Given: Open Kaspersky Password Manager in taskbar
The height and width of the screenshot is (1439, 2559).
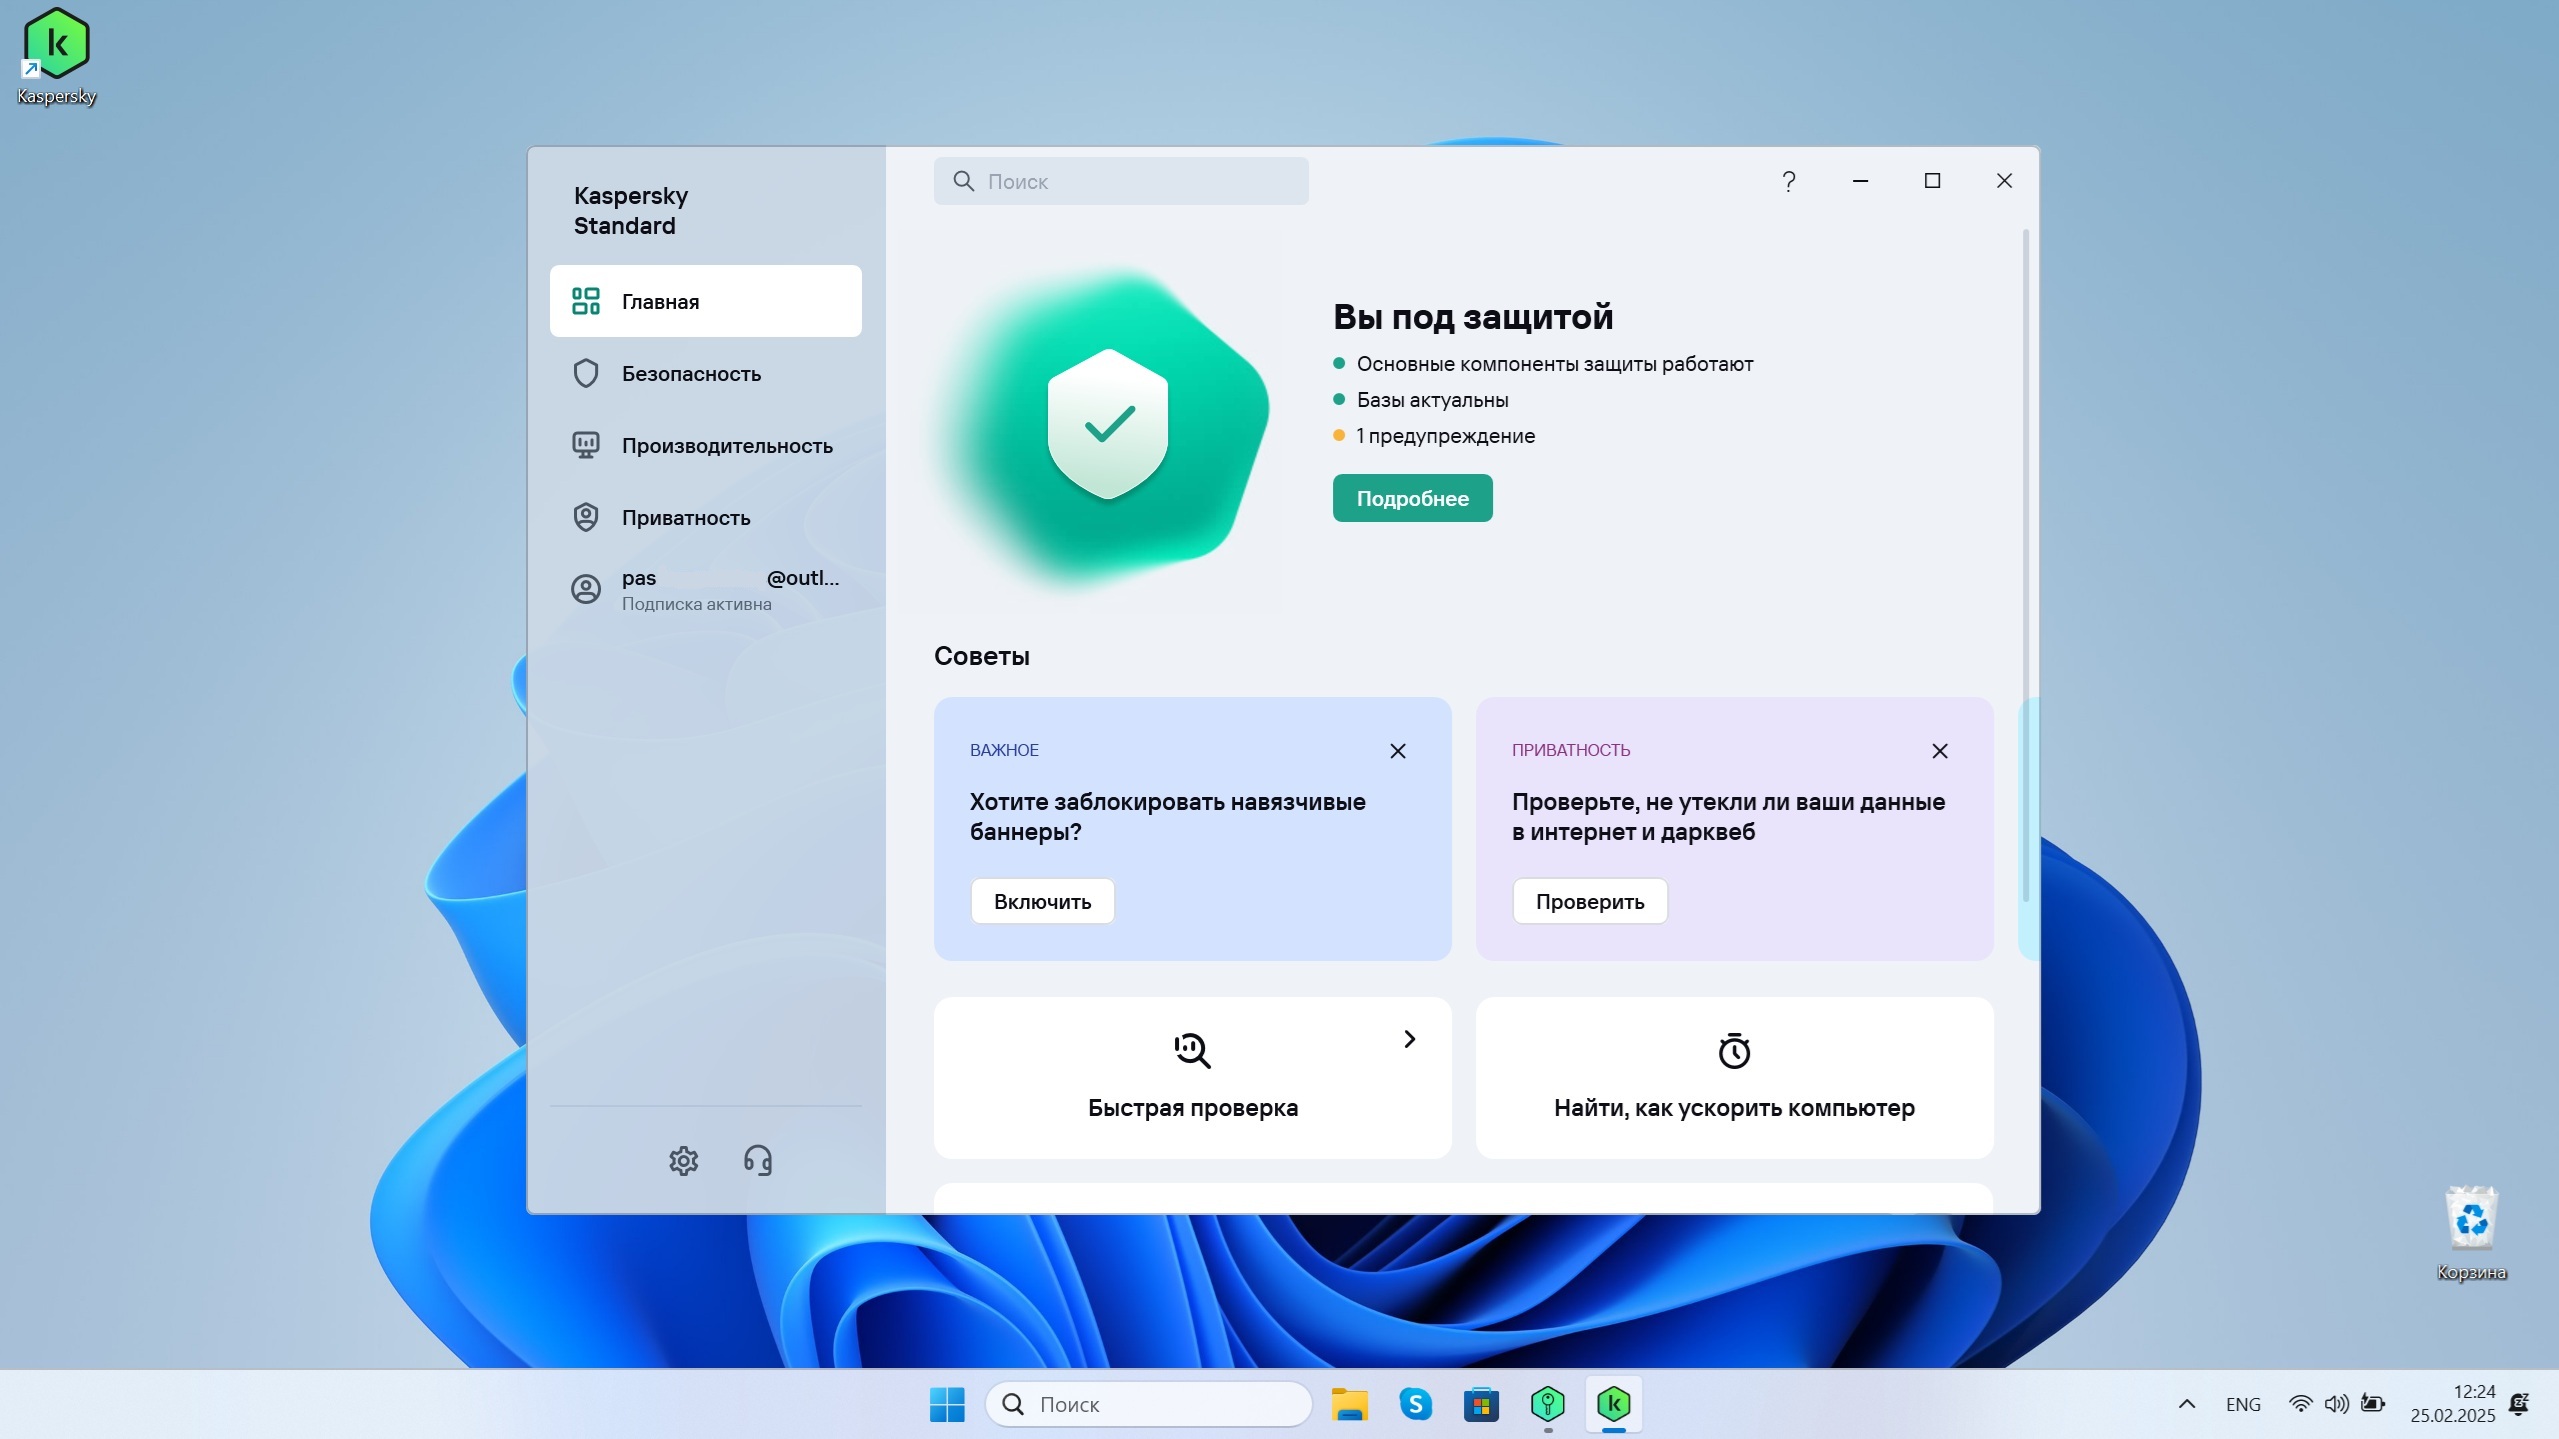Looking at the screenshot, I should click(x=1547, y=1404).
